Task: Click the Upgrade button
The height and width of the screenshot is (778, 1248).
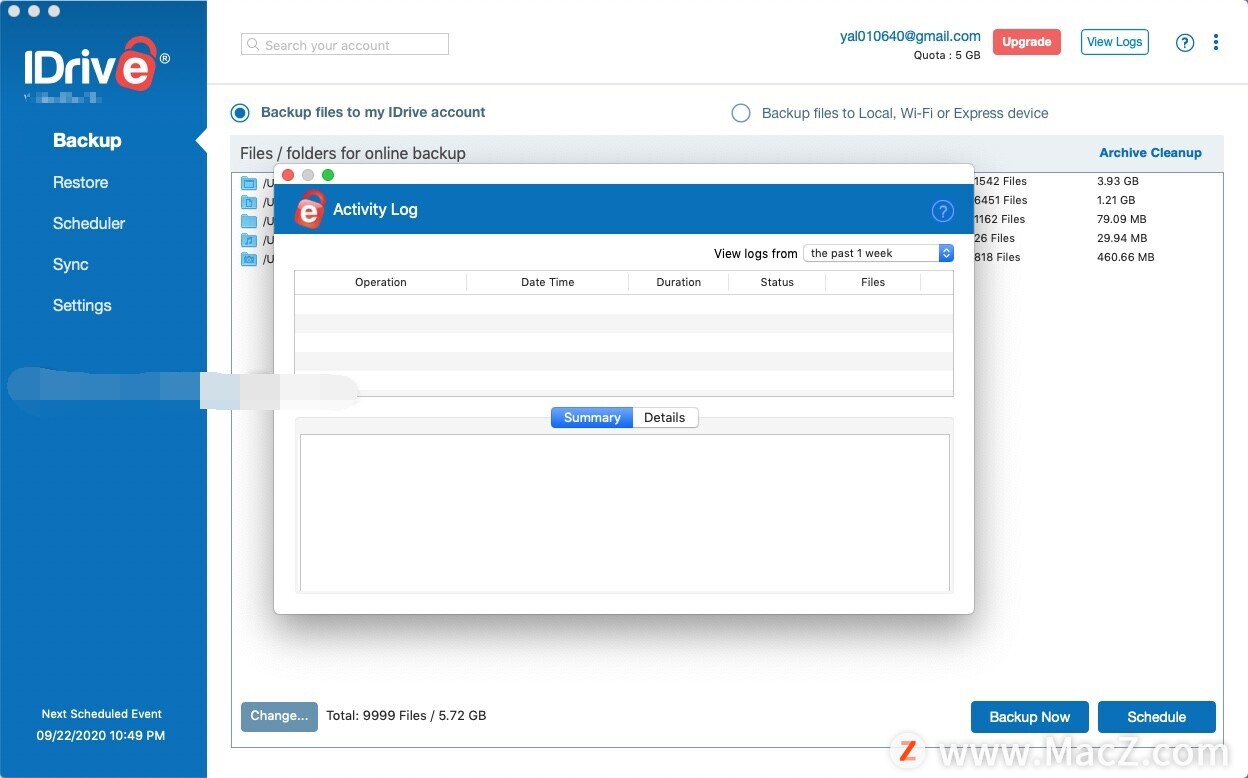Action: pos(1027,42)
